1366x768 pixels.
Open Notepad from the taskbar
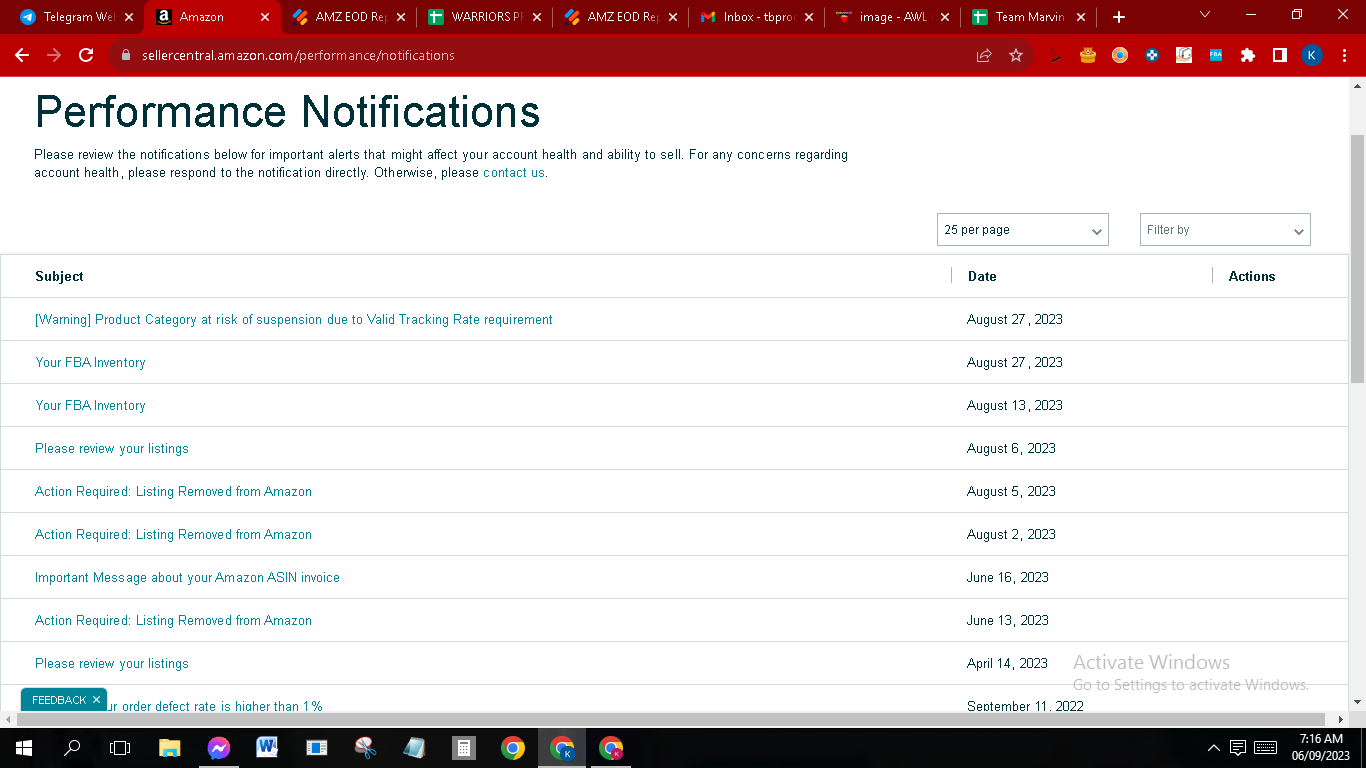tap(414, 748)
